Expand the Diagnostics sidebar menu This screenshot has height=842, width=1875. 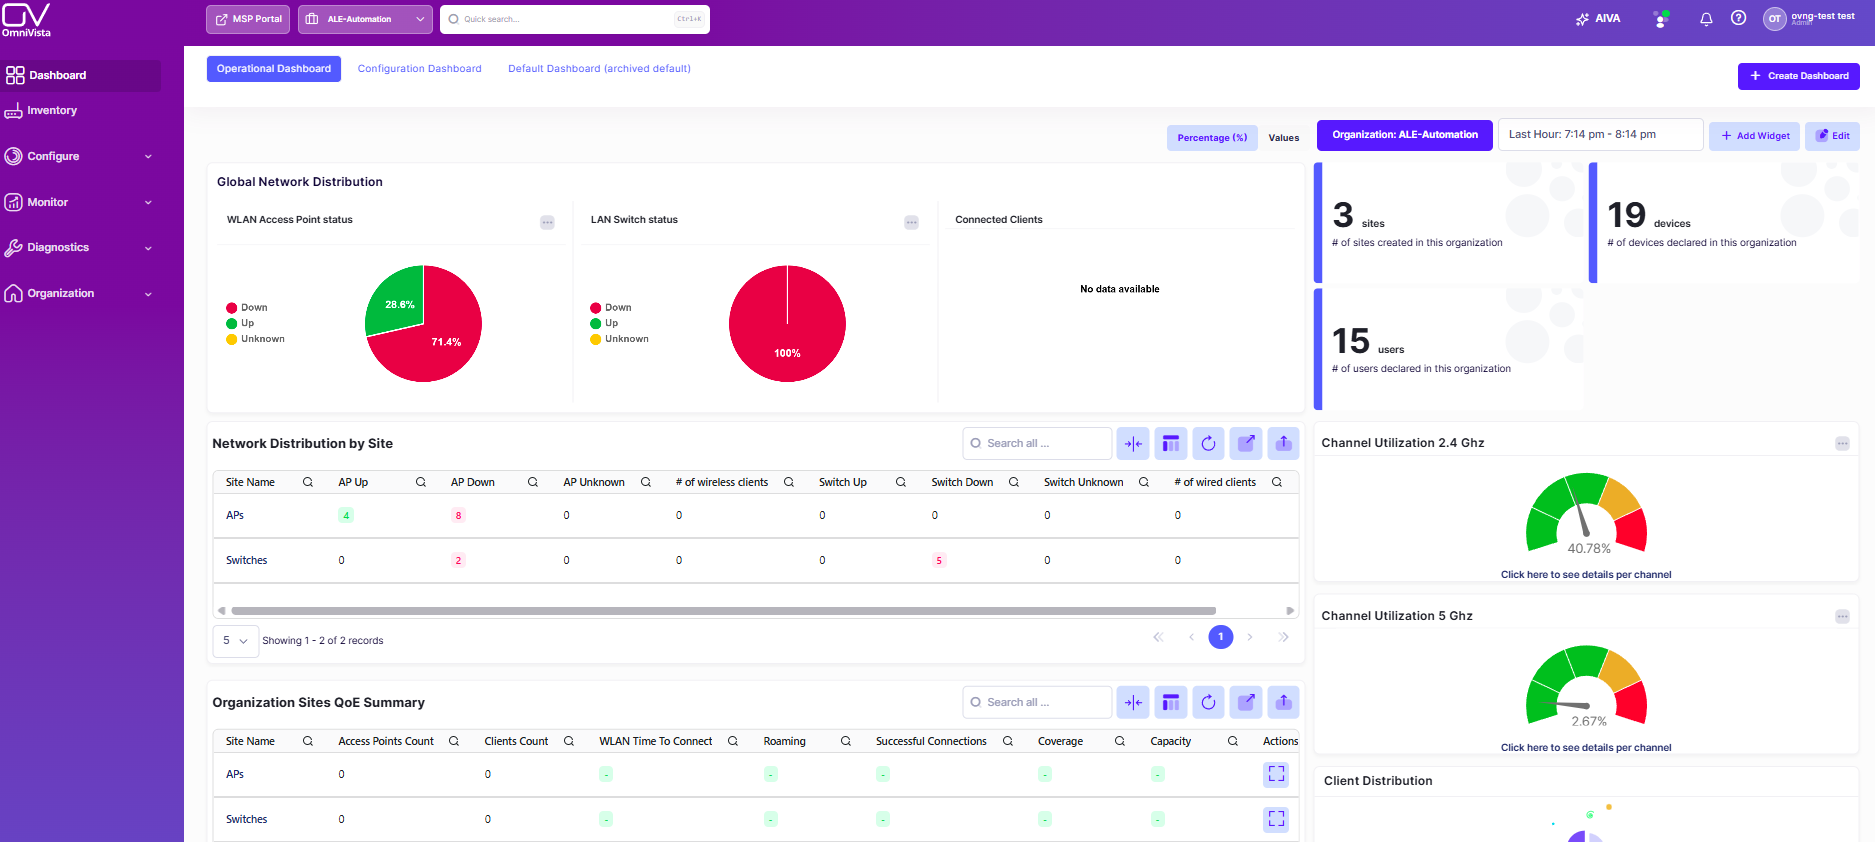point(81,248)
